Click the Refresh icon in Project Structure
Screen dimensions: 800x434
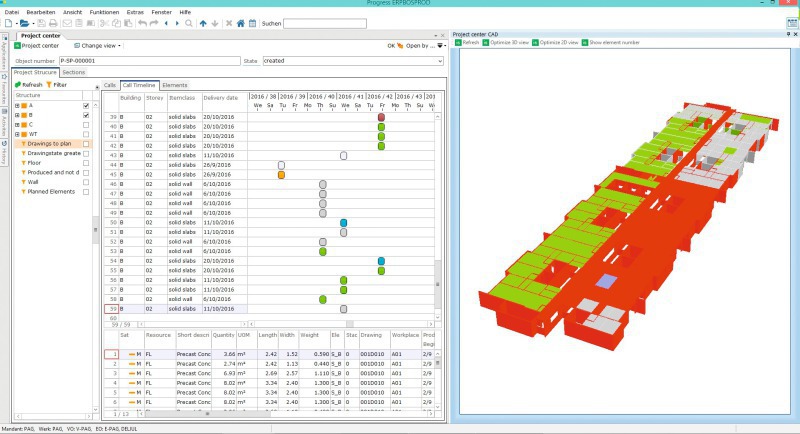click(18, 85)
